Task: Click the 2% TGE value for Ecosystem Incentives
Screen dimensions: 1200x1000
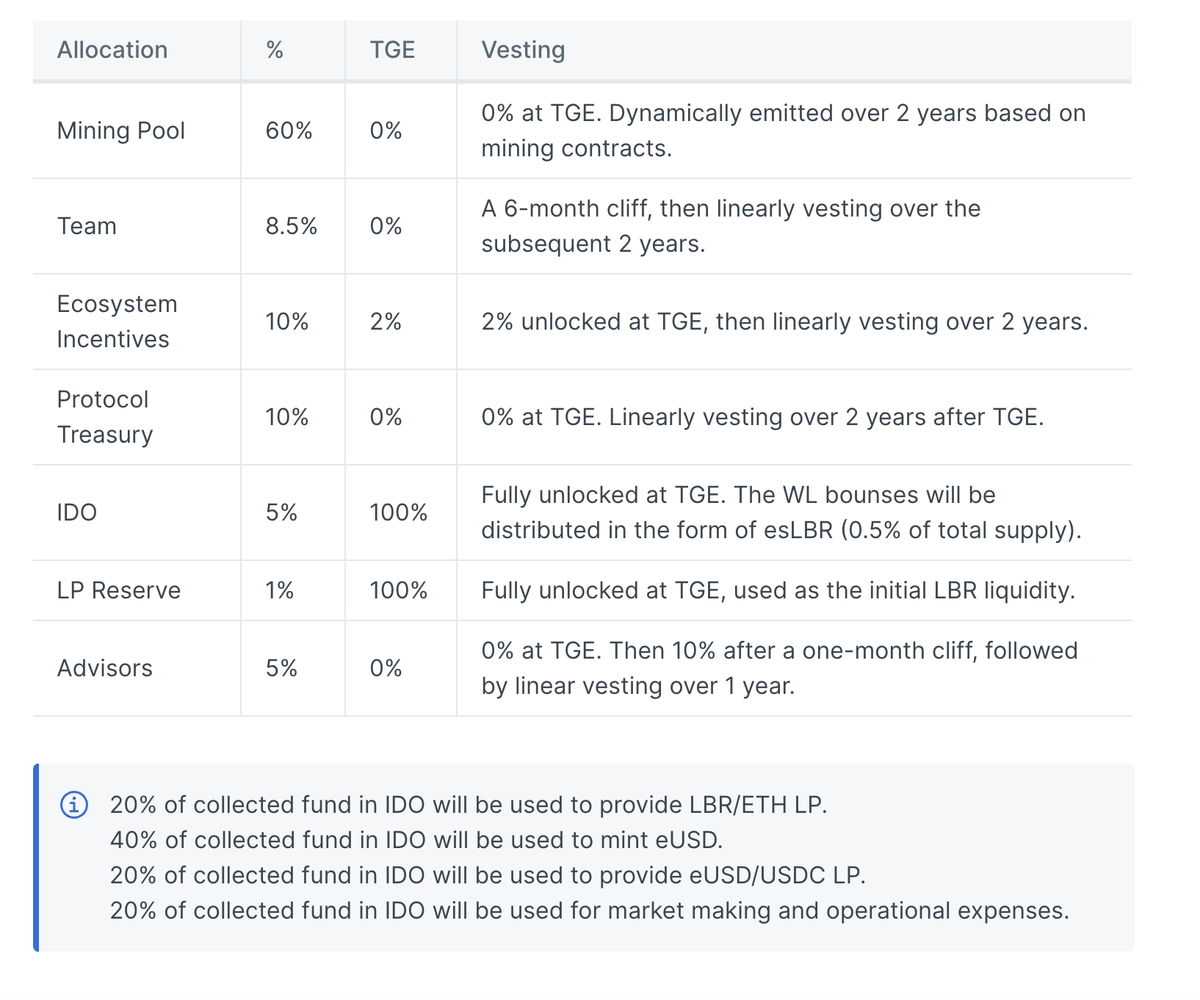Action: coord(384,322)
